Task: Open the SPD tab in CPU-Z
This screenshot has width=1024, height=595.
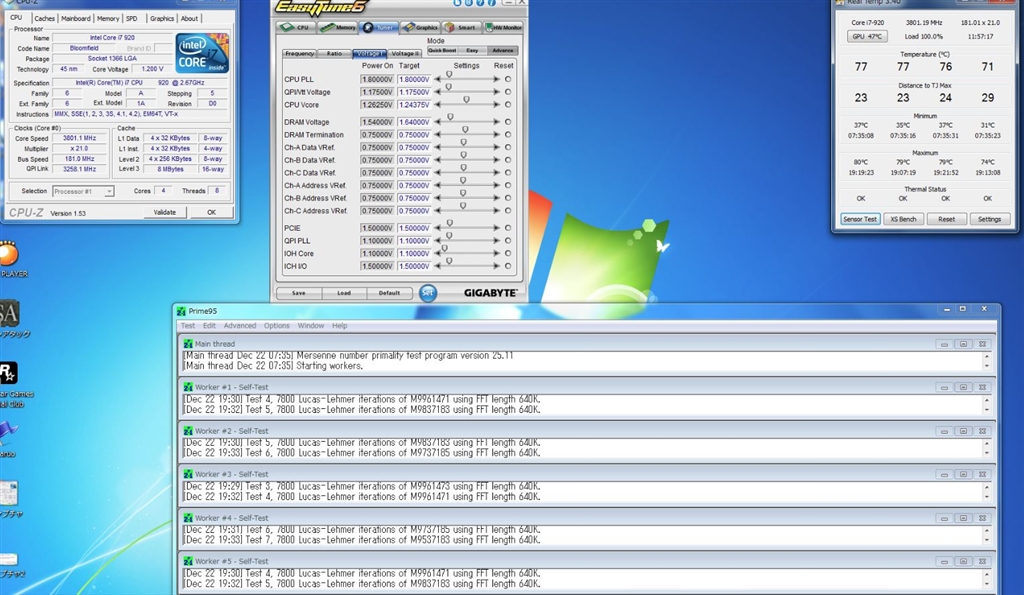Action: pyautogui.click(x=131, y=18)
